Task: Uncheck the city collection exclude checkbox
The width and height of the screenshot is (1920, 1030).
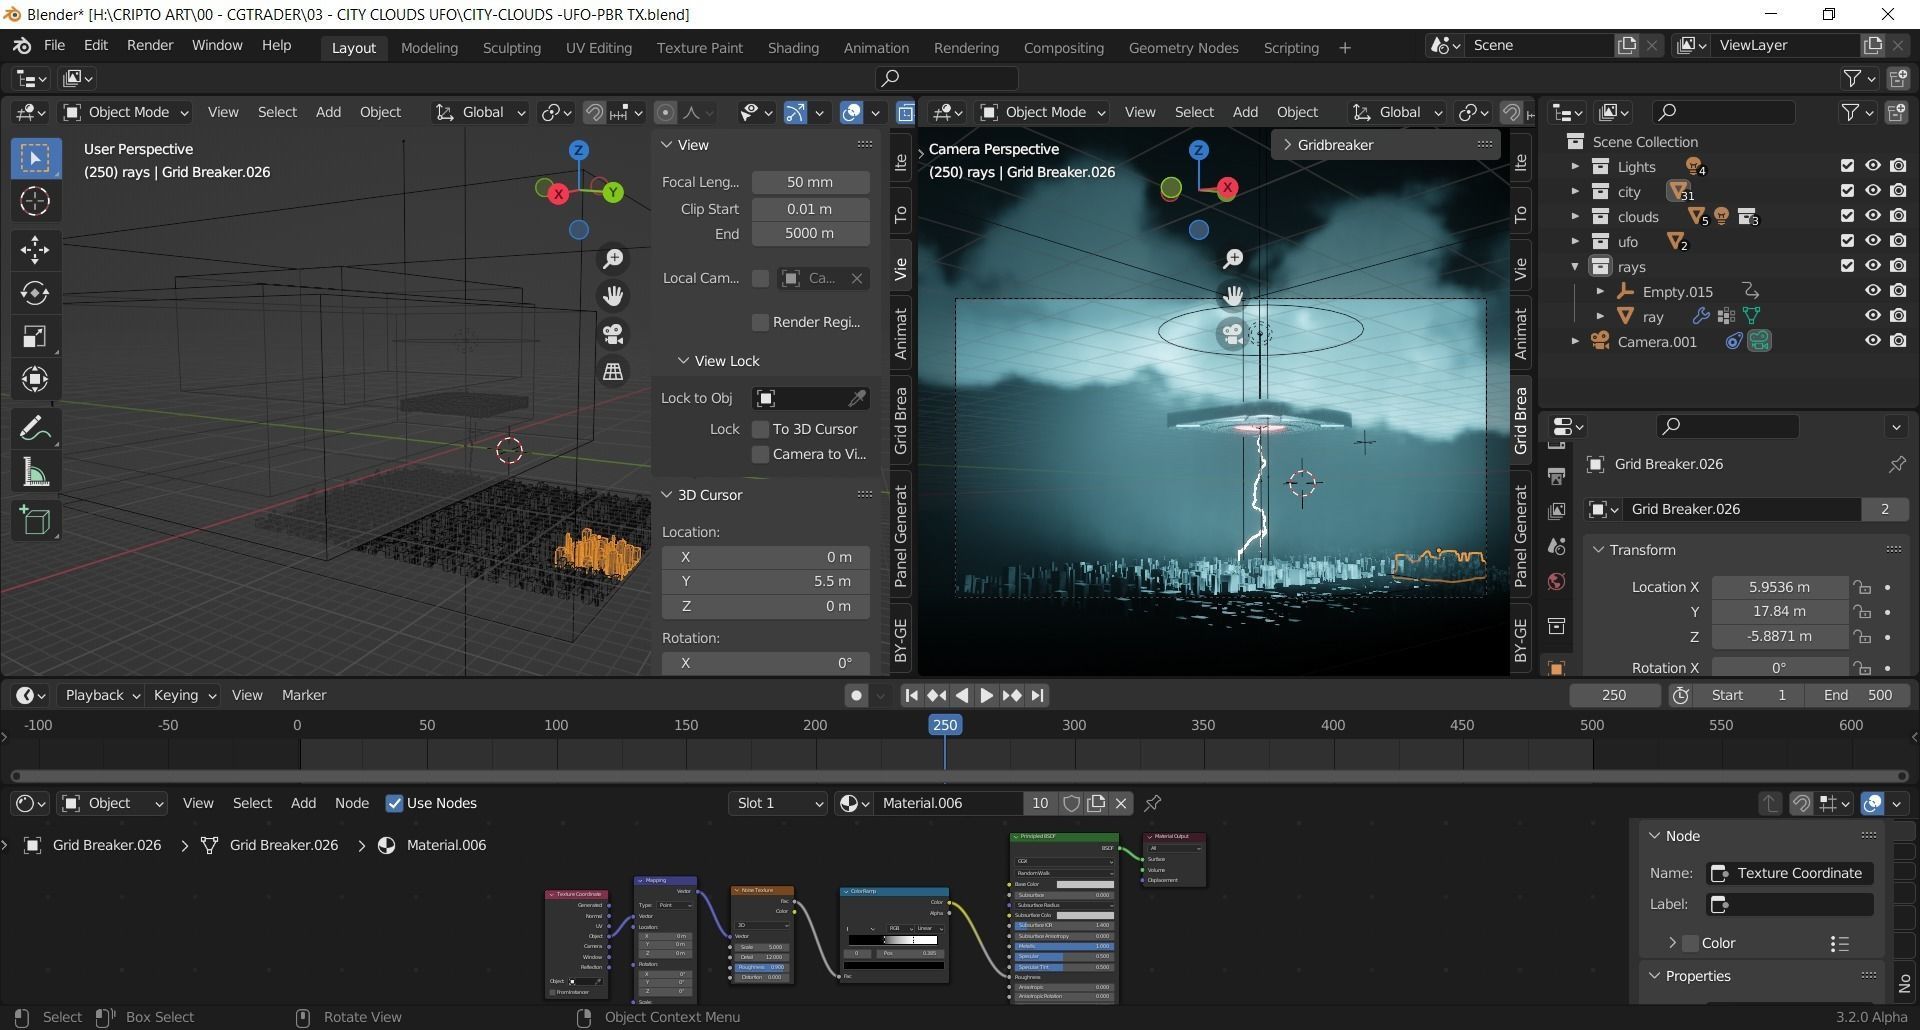Action: [1847, 191]
